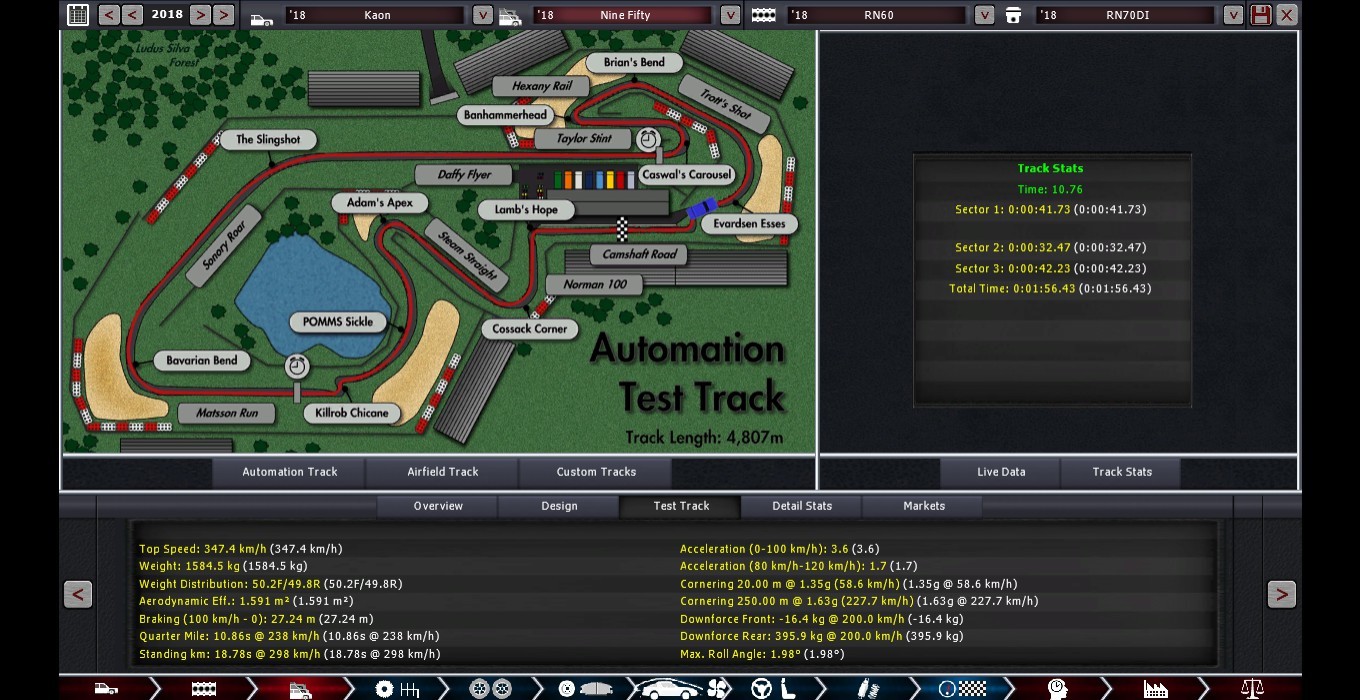Click the calendar icon in top bar
The image size is (1360, 700).
tap(78, 15)
